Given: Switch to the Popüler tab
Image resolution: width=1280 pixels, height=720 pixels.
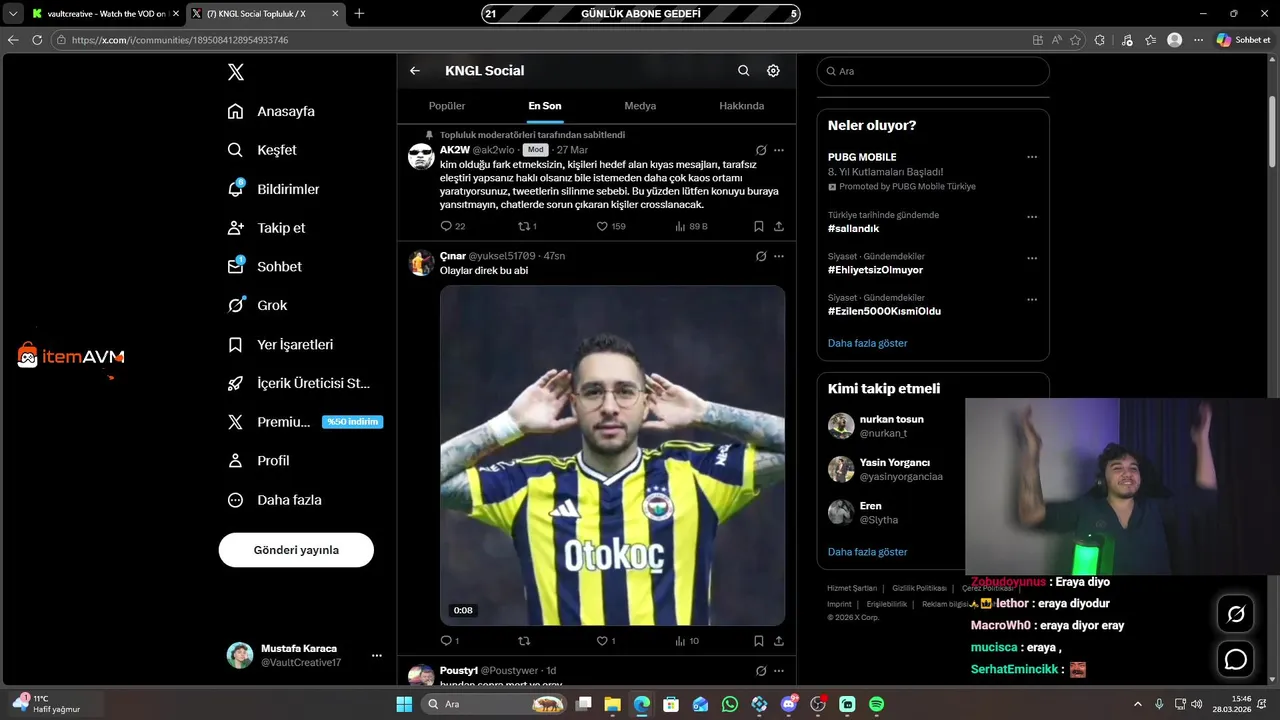Looking at the screenshot, I should 447,106.
